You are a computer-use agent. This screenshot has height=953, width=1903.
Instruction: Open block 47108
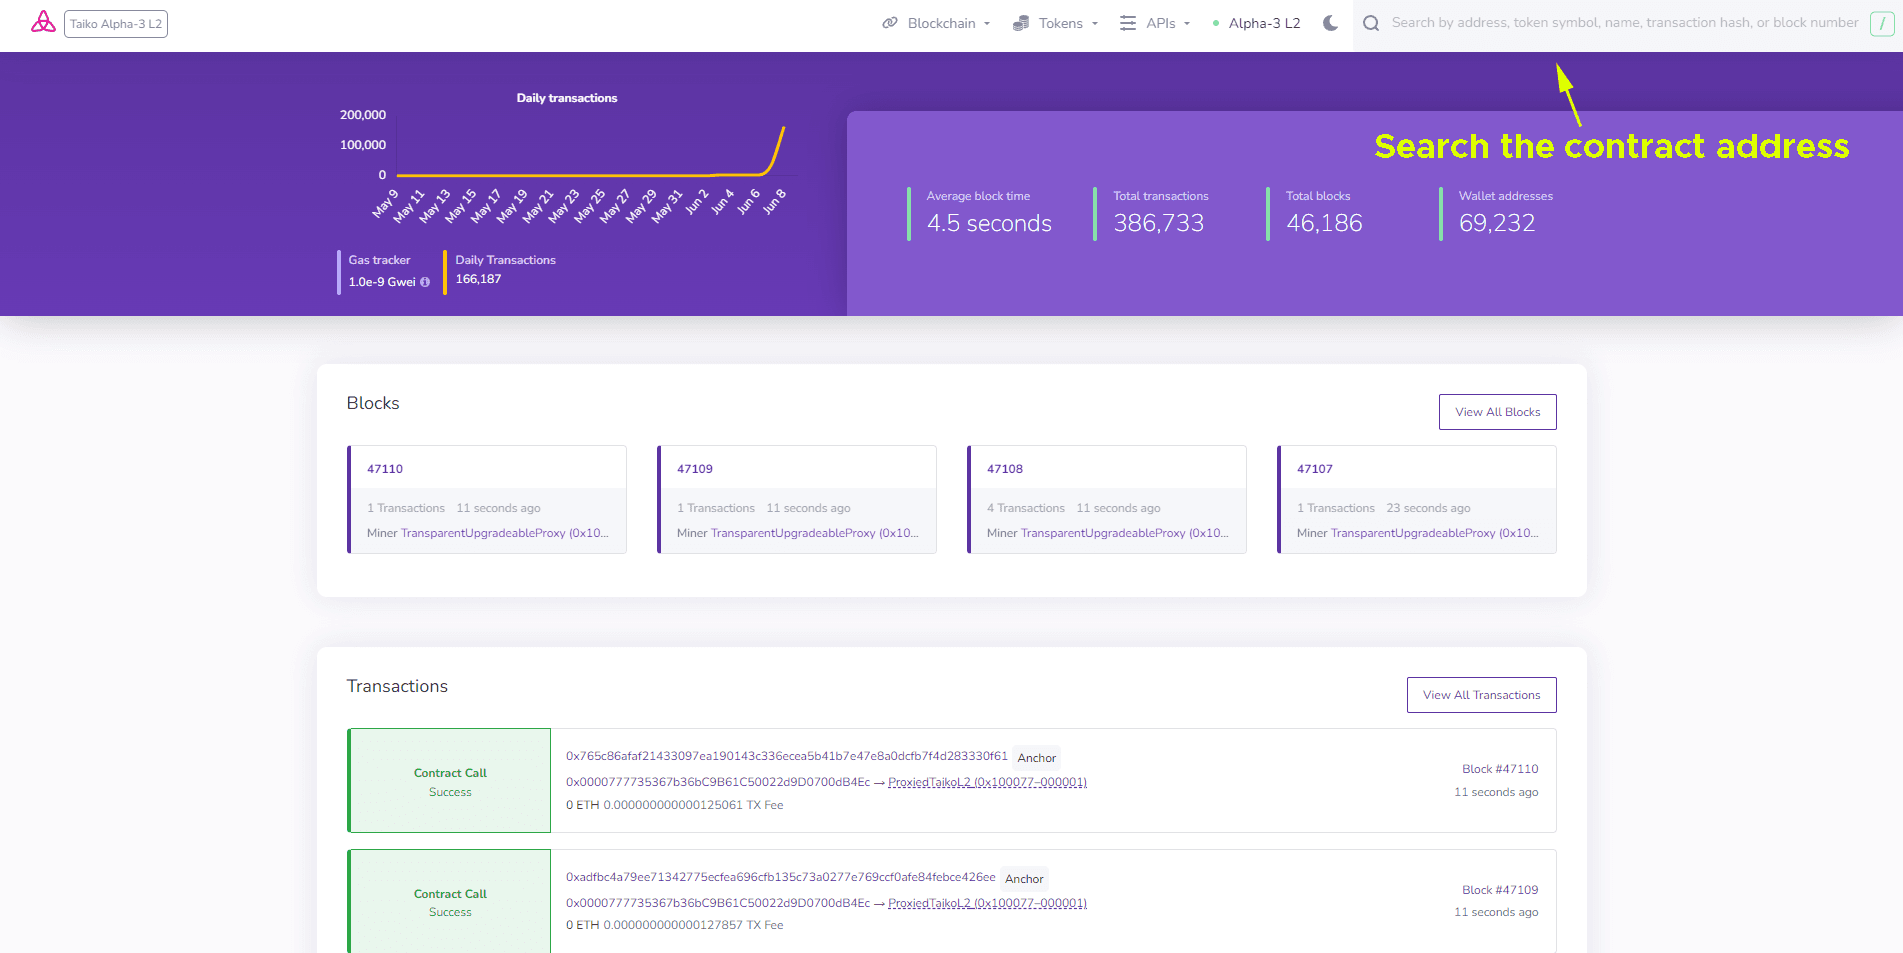coord(1005,469)
